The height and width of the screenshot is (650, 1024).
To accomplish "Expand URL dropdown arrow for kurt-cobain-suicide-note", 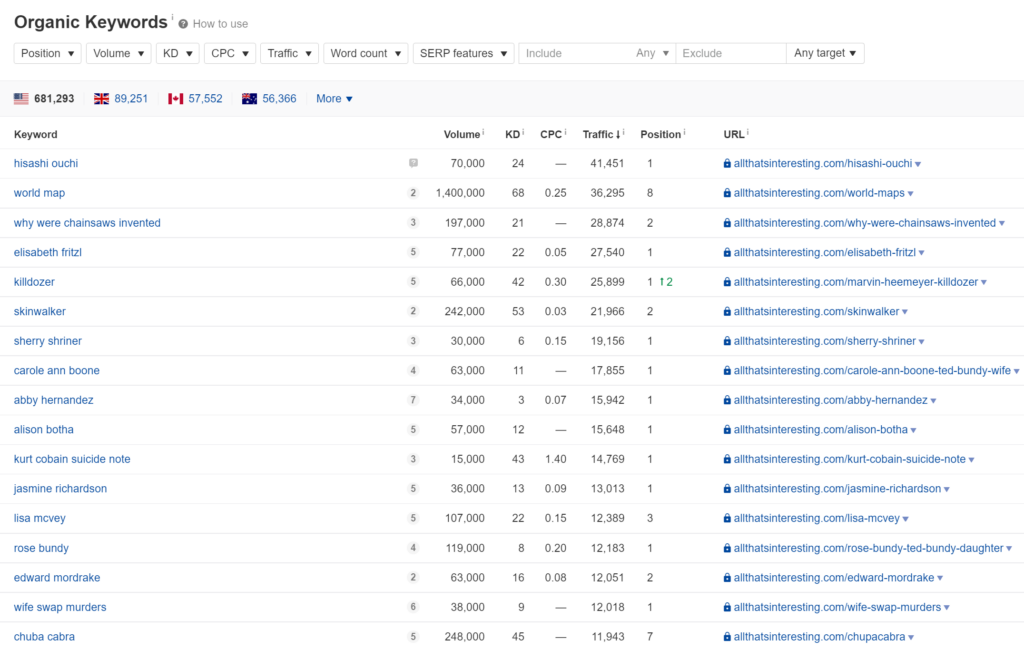I will pos(972,459).
